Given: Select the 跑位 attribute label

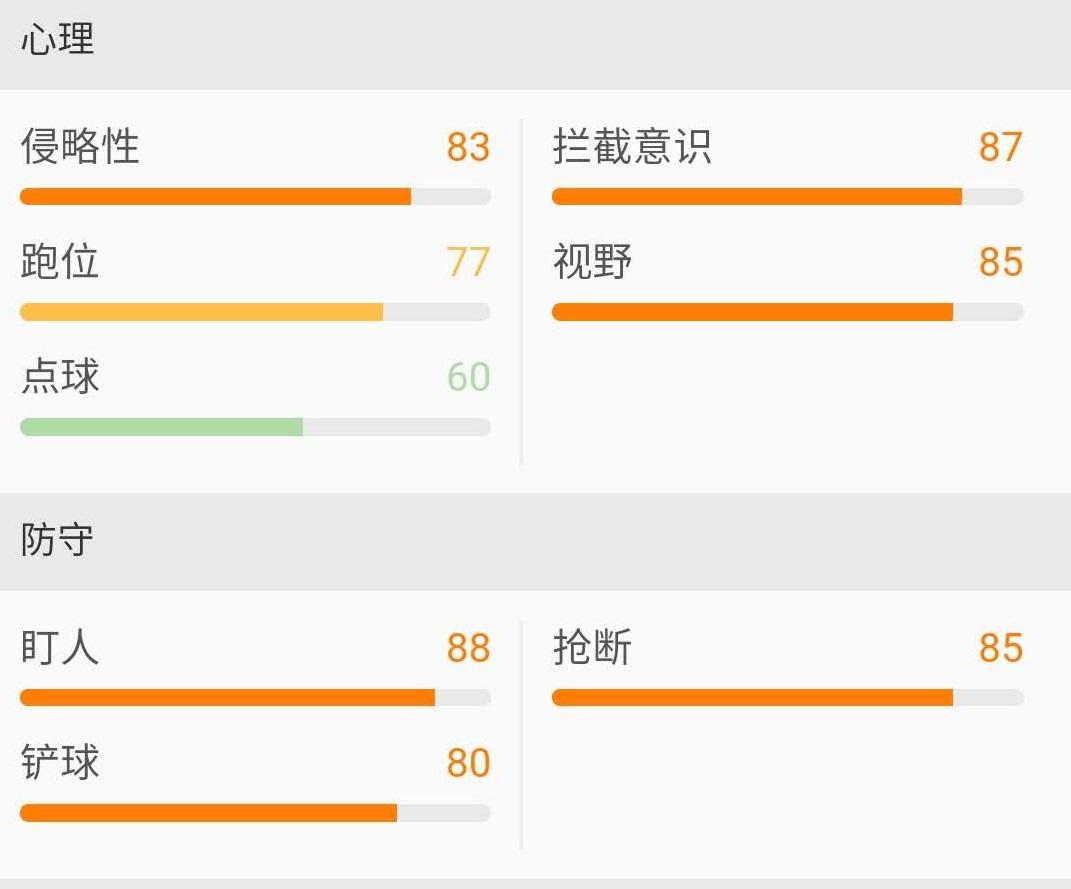Looking at the screenshot, I should [x=60, y=262].
